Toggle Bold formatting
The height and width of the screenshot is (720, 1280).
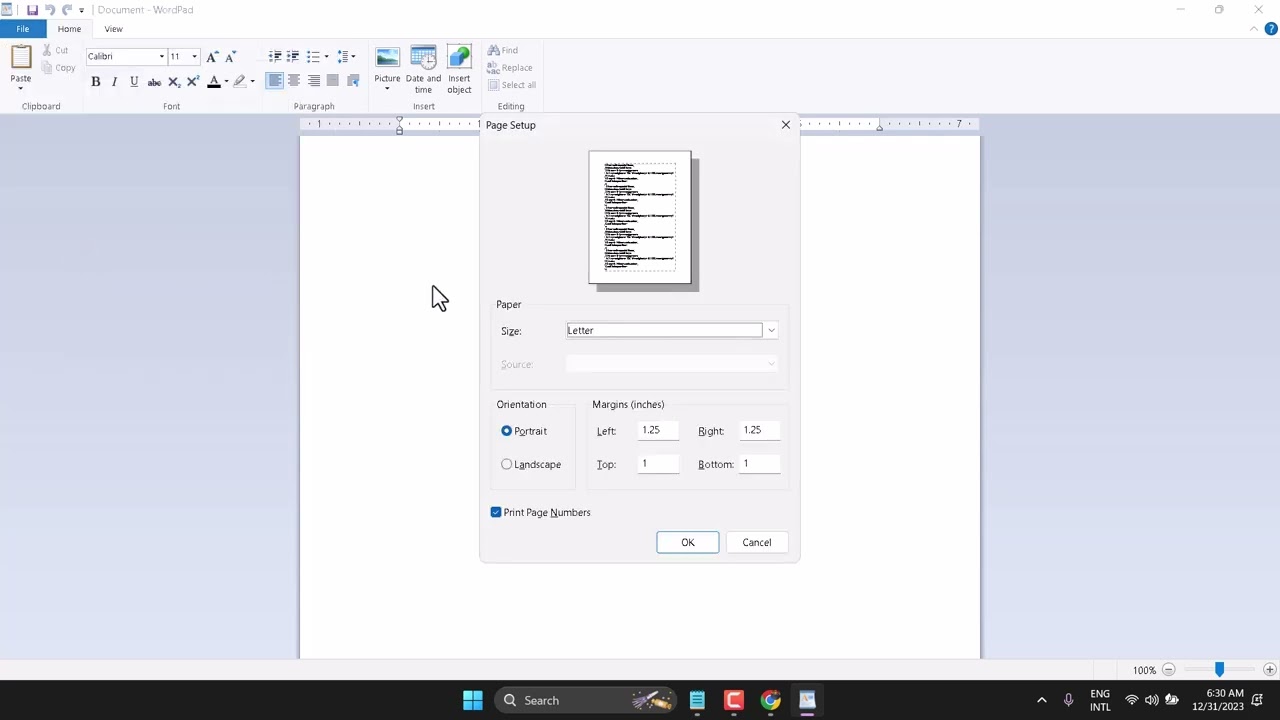click(x=96, y=82)
